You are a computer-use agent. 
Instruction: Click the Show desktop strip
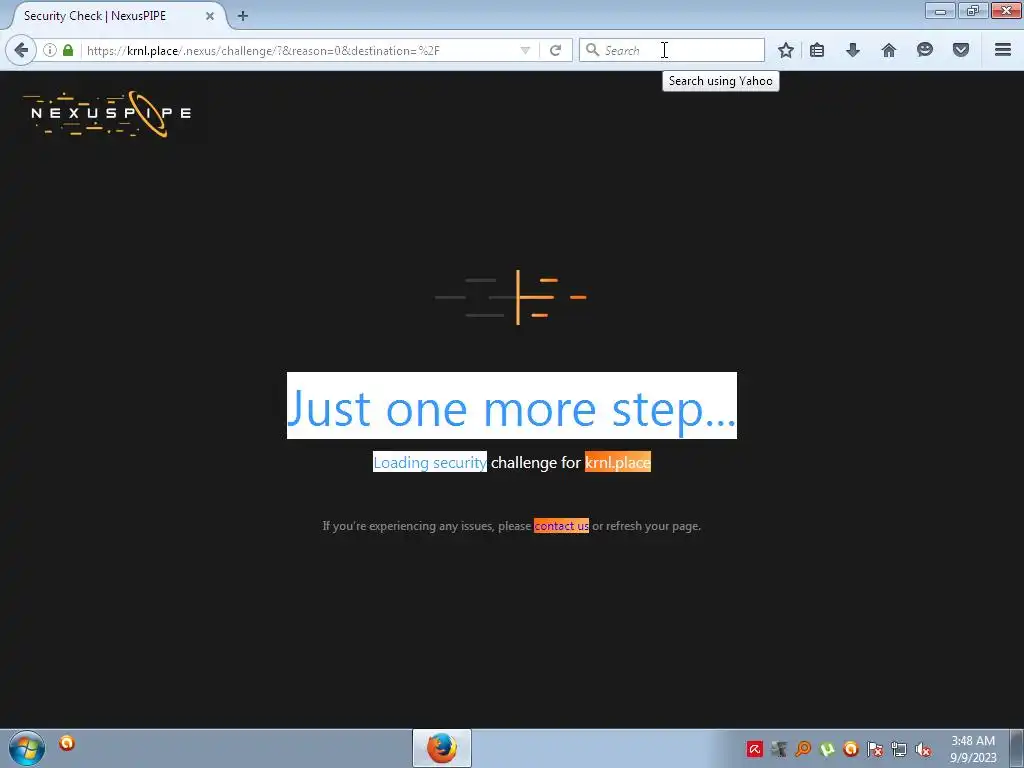coord(1017,748)
